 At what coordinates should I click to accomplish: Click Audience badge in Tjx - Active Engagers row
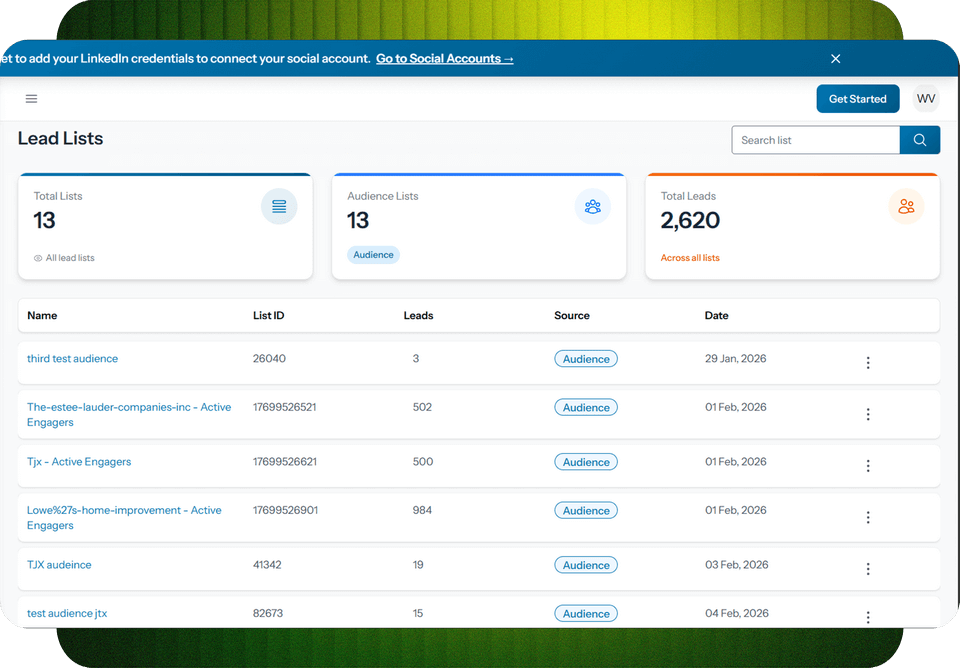pyautogui.click(x=586, y=462)
